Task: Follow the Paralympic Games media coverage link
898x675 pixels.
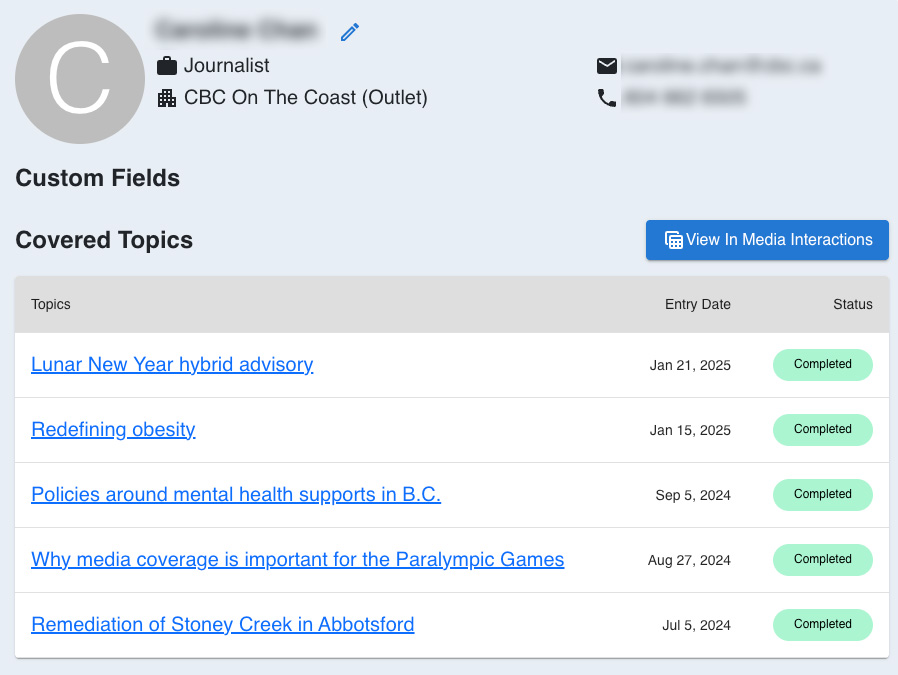Action: tap(298, 560)
